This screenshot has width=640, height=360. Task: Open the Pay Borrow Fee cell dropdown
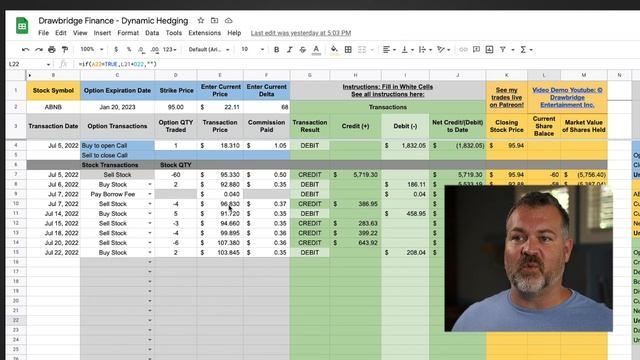[150, 194]
